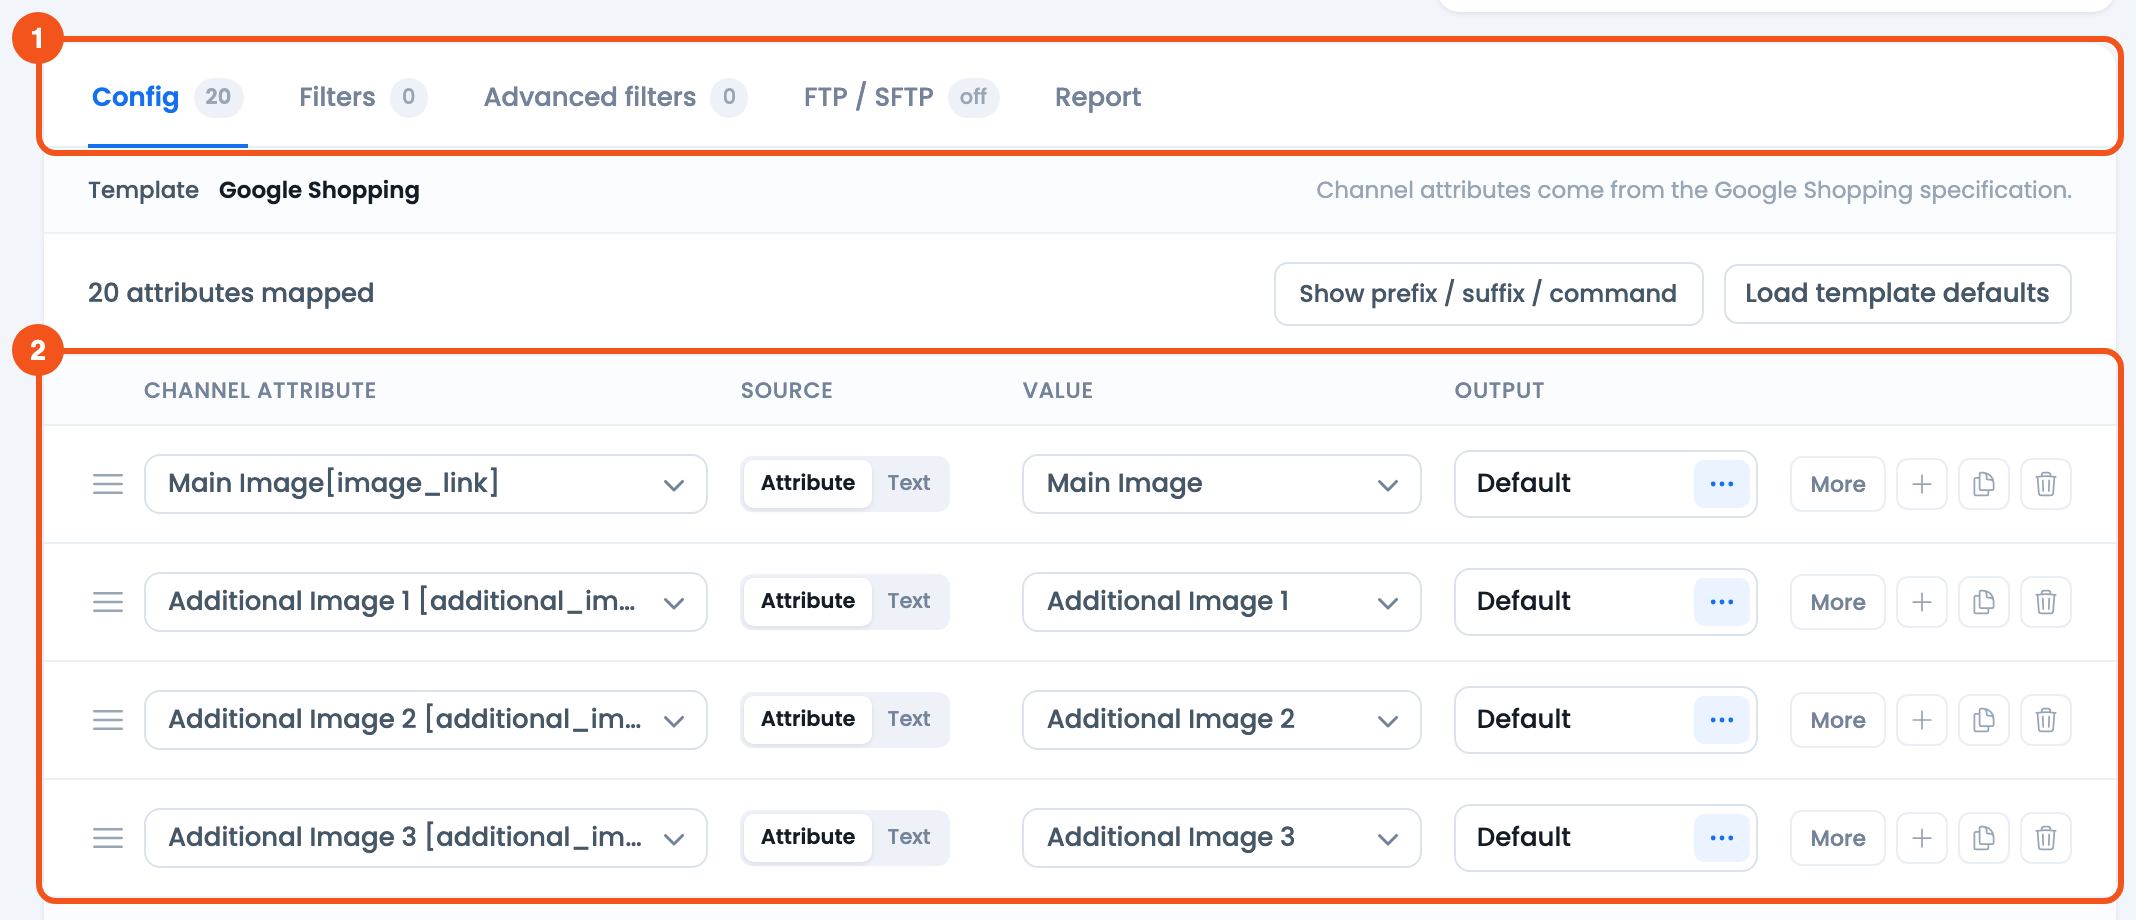This screenshot has height=920, width=2136.
Task: Click More button in Additional Image 3 row
Action: click(x=1838, y=838)
